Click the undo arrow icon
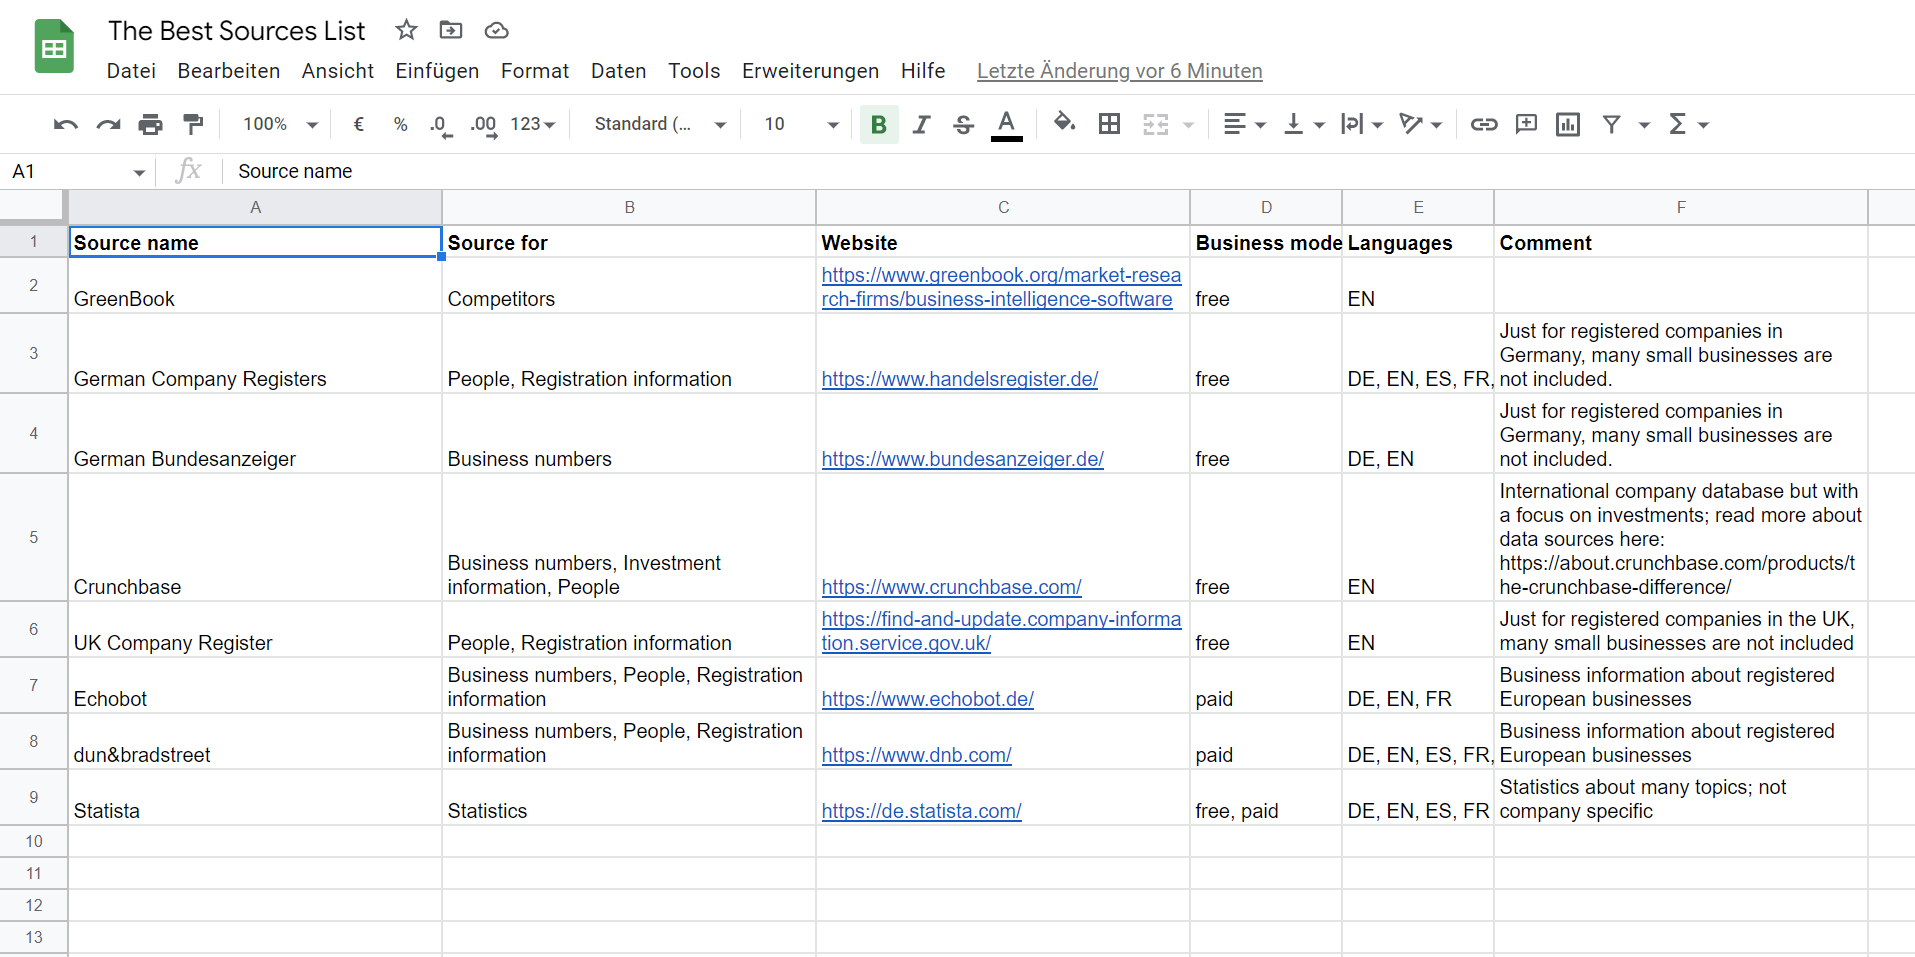The height and width of the screenshot is (957, 1915). 66,124
